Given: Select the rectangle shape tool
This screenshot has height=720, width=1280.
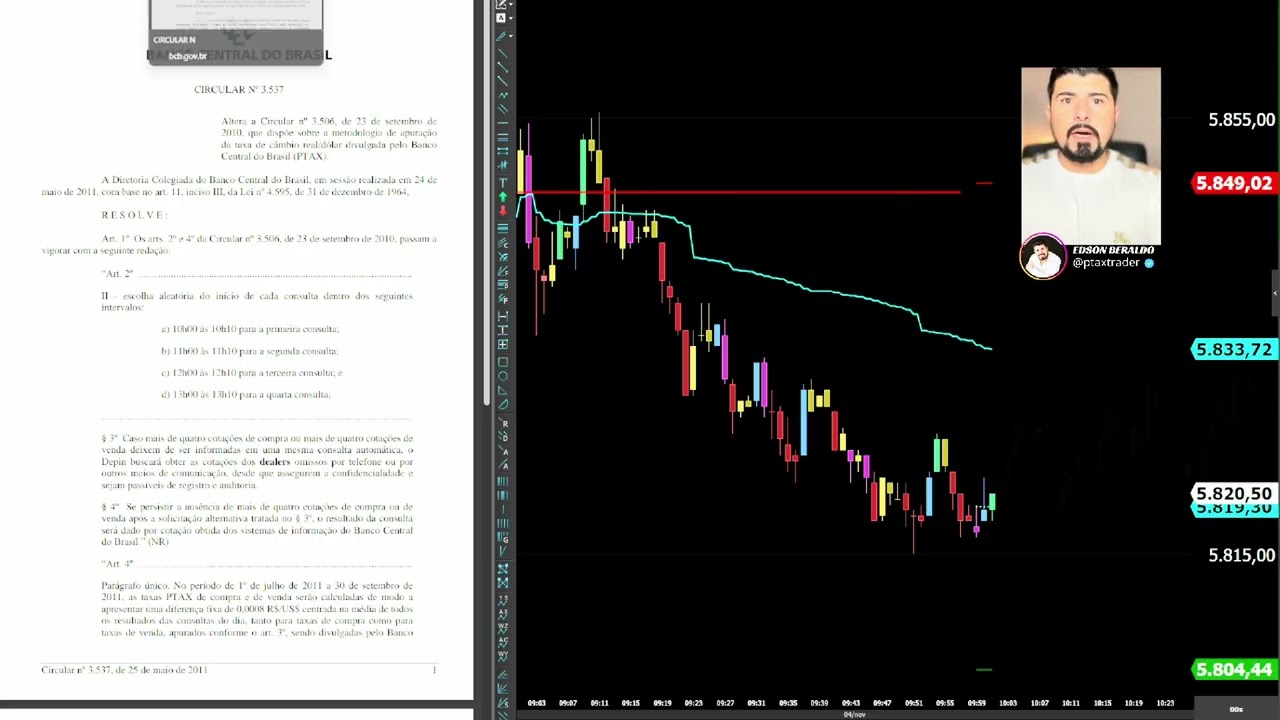Looking at the screenshot, I should point(503,362).
